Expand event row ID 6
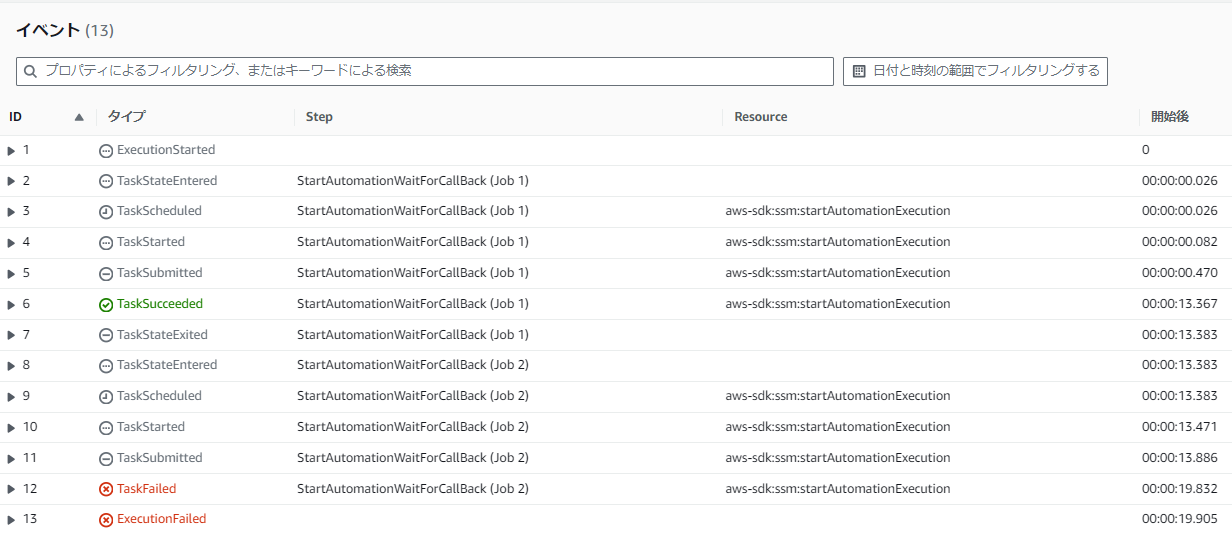The width and height of the screenshot is (1232, 534). [11, 304]
